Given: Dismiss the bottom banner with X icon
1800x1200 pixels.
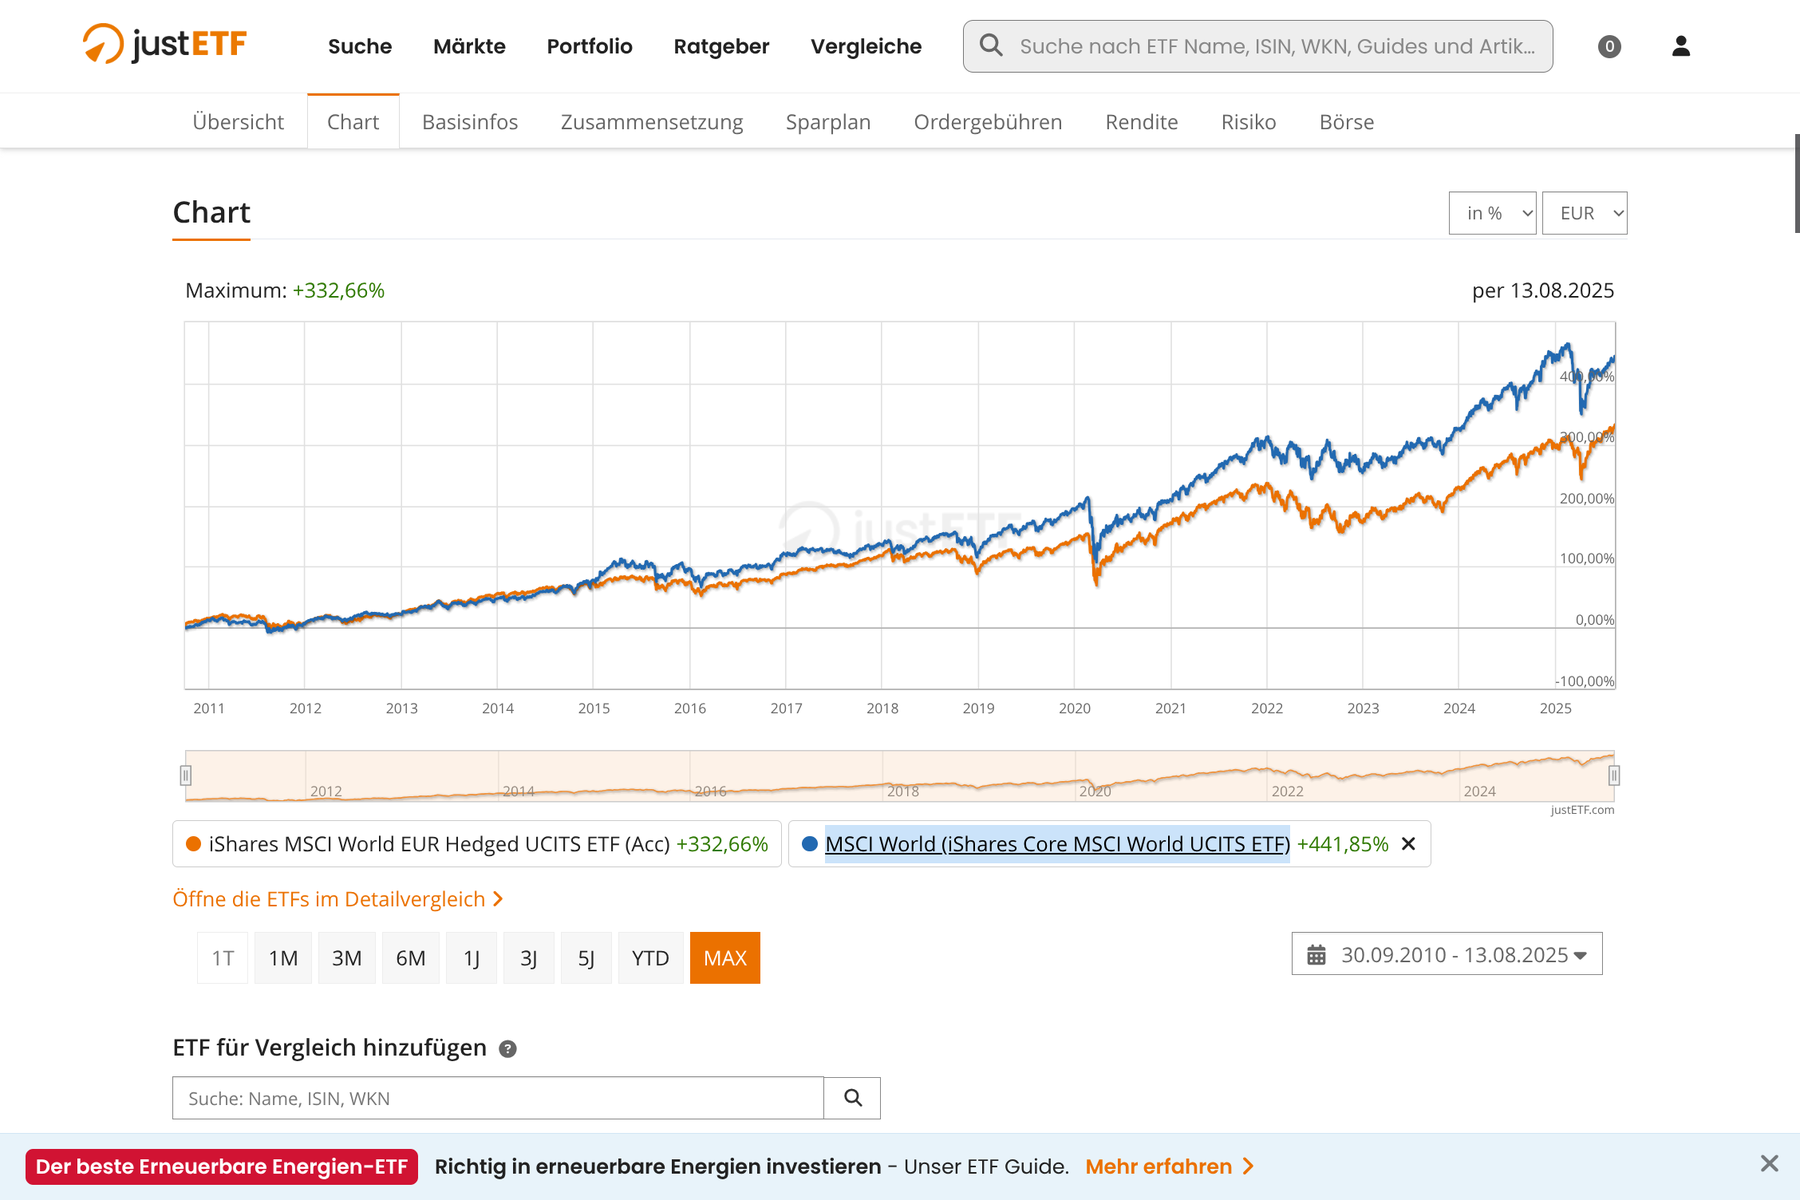Looking at the screenshot, I should tap(1769, 1164).
